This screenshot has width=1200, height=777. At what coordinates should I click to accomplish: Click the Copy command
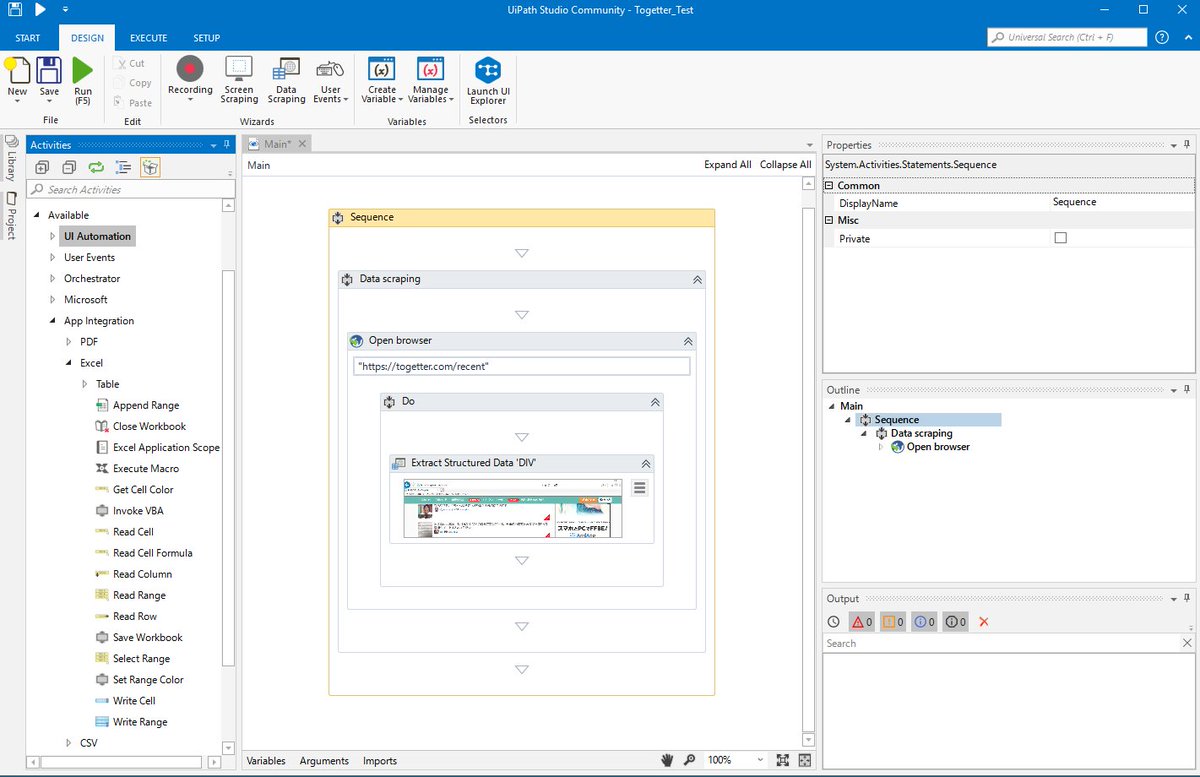click(132, 83)
